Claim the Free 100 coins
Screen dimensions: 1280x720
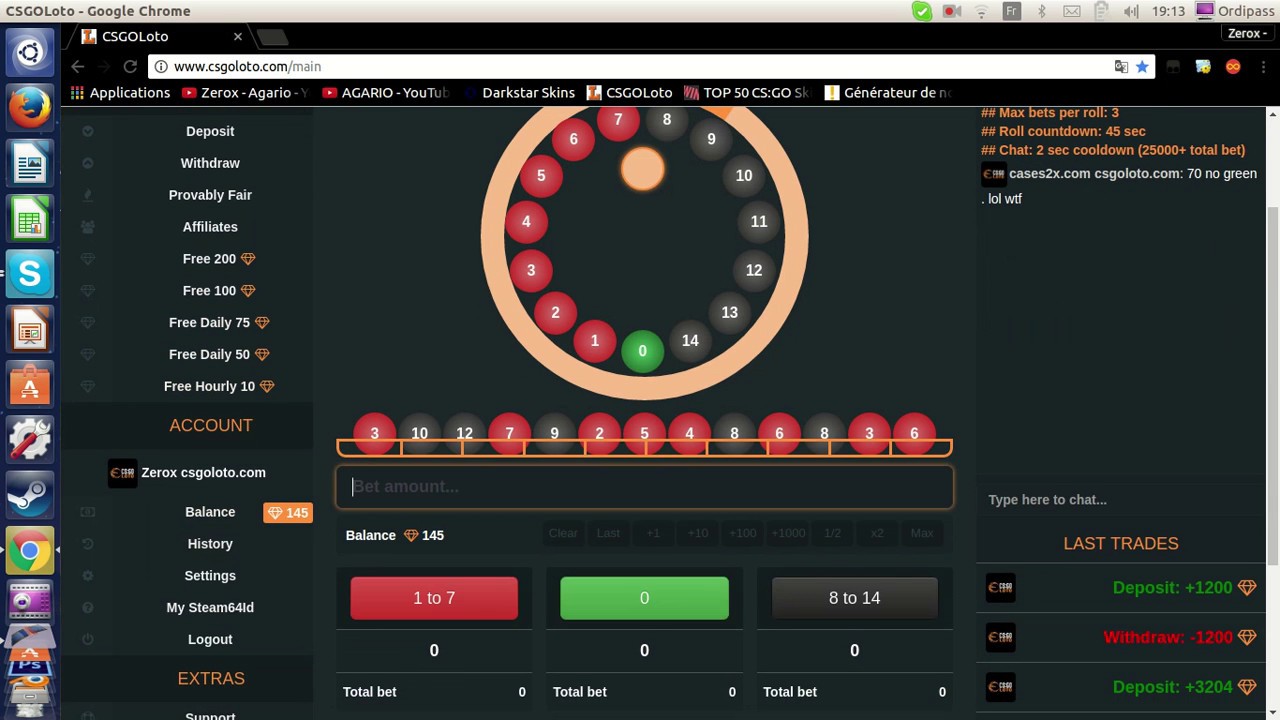click(219, 291)
